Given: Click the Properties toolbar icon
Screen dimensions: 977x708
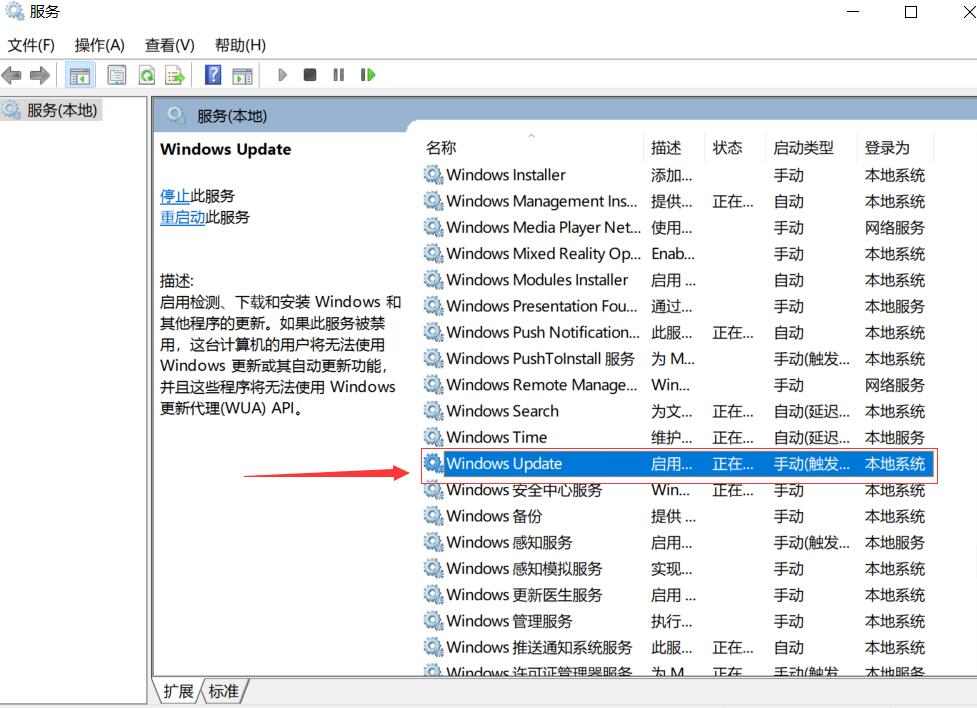Looking at the screenshot, I should click(x=117, y=75).
